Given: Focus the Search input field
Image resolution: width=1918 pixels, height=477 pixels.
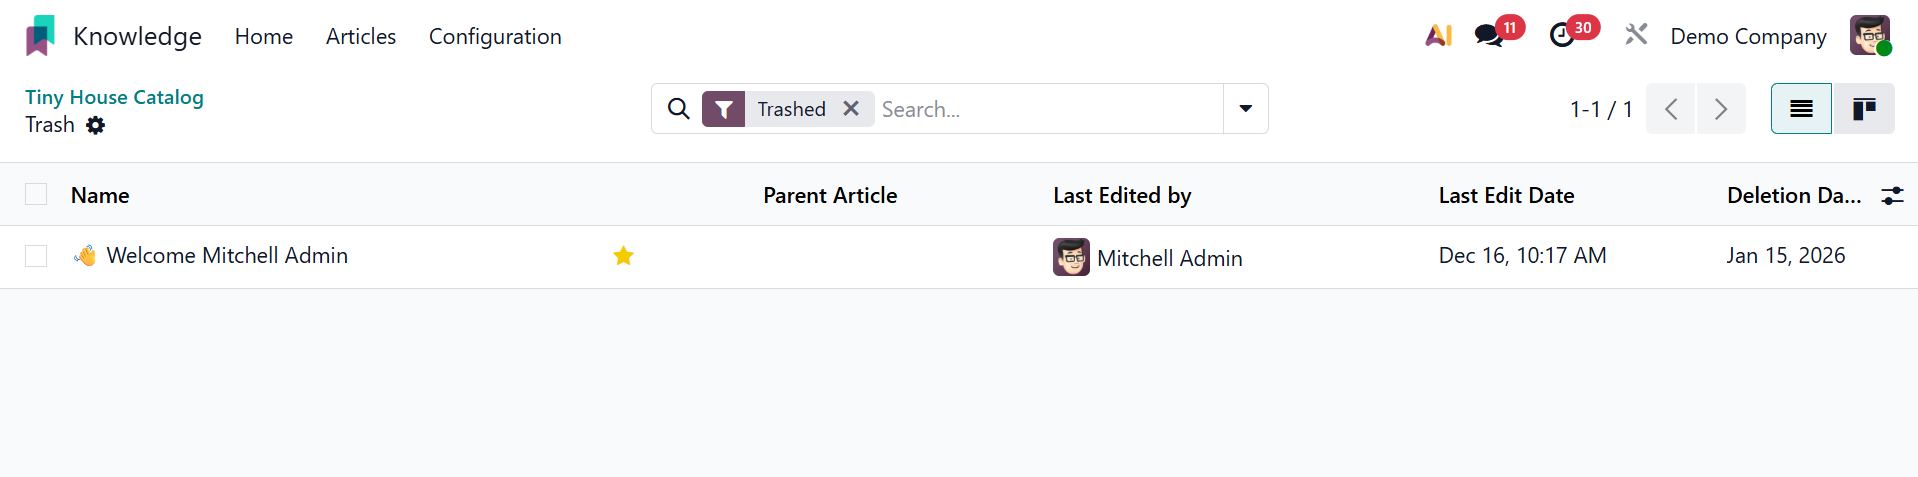Looking at the screenshot, I should pos(1048,109).
